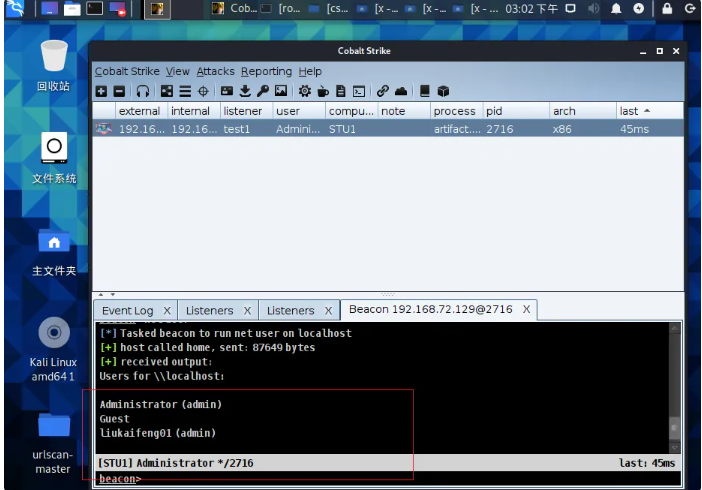Screen dimensions: 702x490
Task: Open the Attacks menu
Action: click(x=215, y=71)
